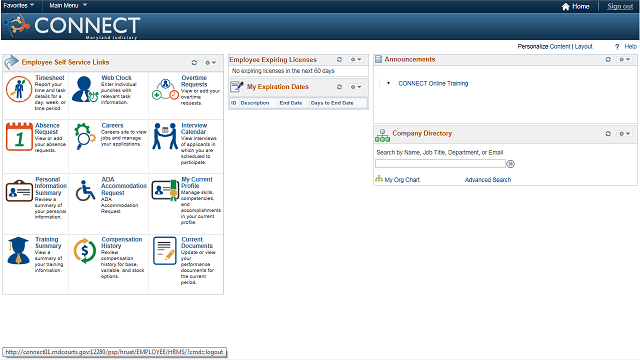
Task: Open CONNECT Online Training announcement
Action: point(433,84)
